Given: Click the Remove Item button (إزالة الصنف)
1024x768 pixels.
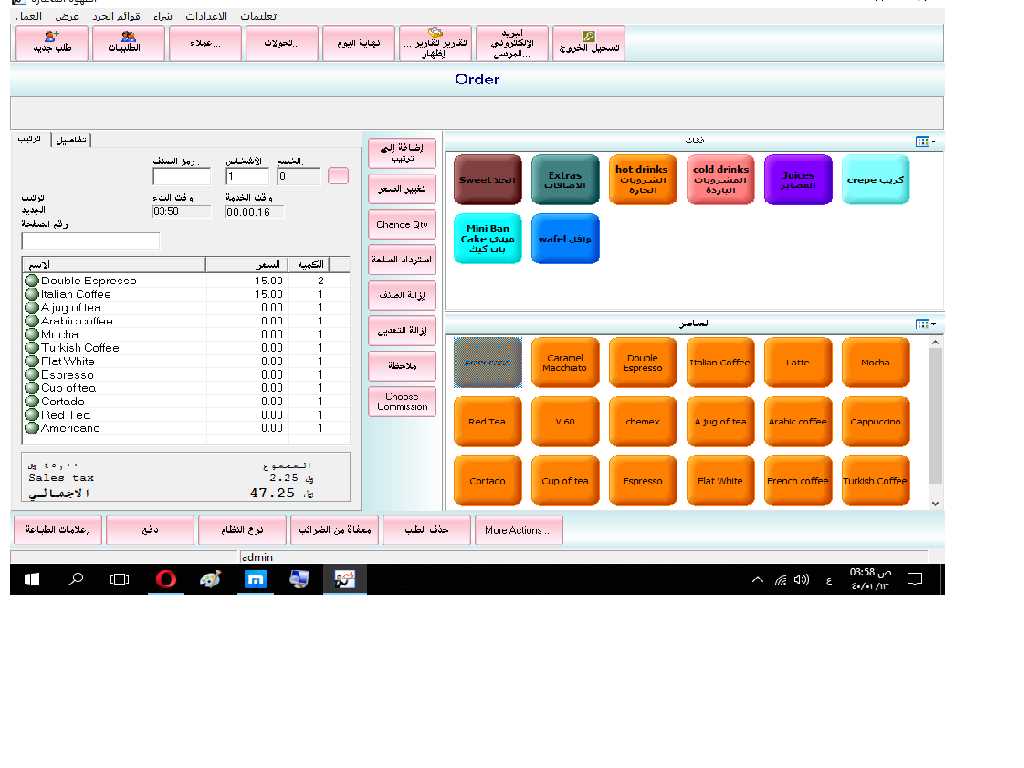Looking at the screenshot, I should click(402, 295).
